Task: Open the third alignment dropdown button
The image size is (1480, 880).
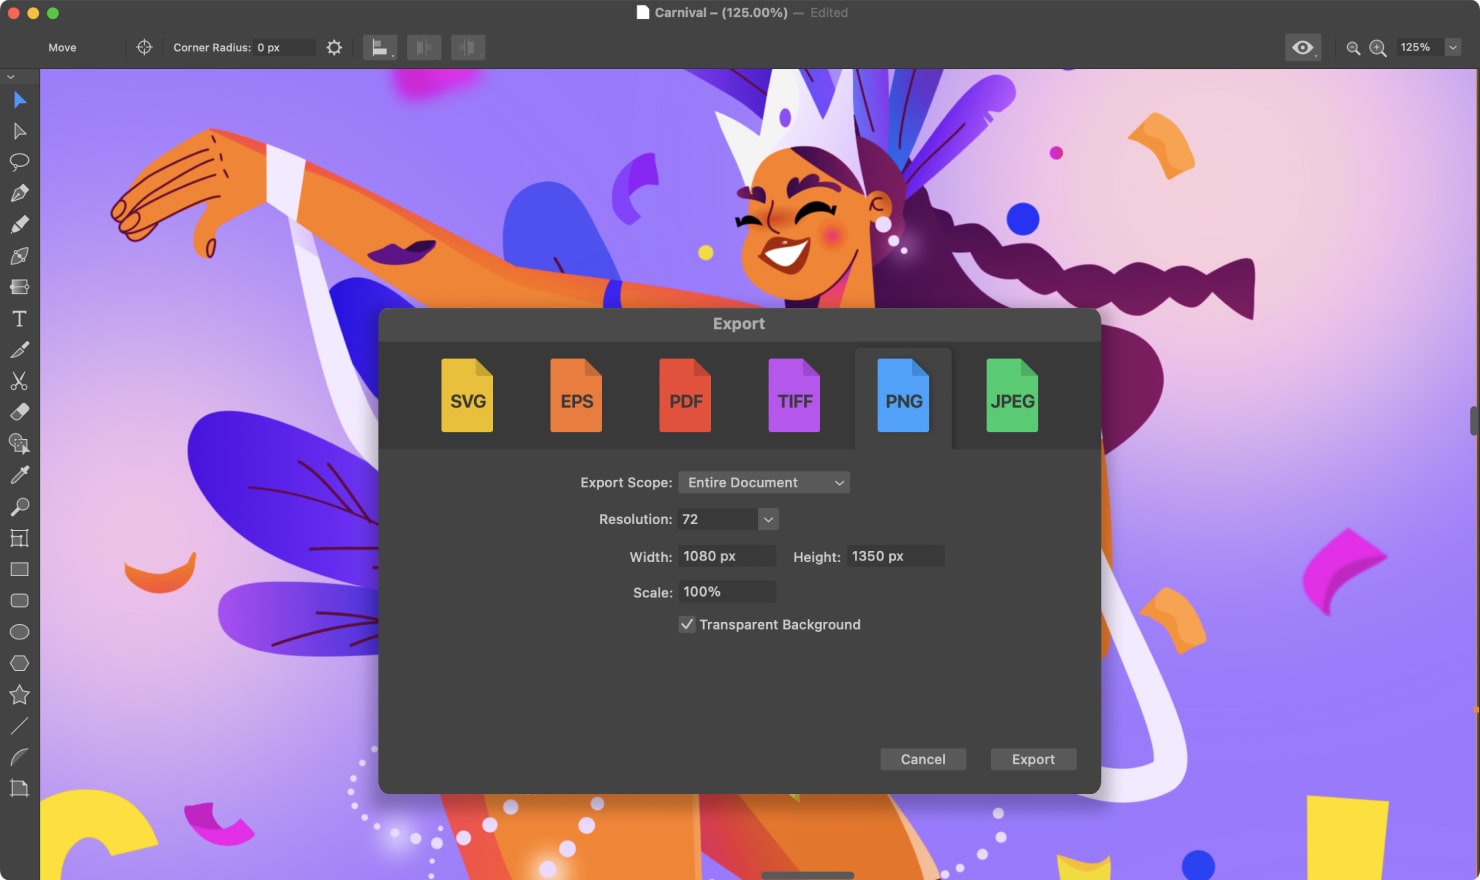Action: pyautogui.click(x=468, y=47)
